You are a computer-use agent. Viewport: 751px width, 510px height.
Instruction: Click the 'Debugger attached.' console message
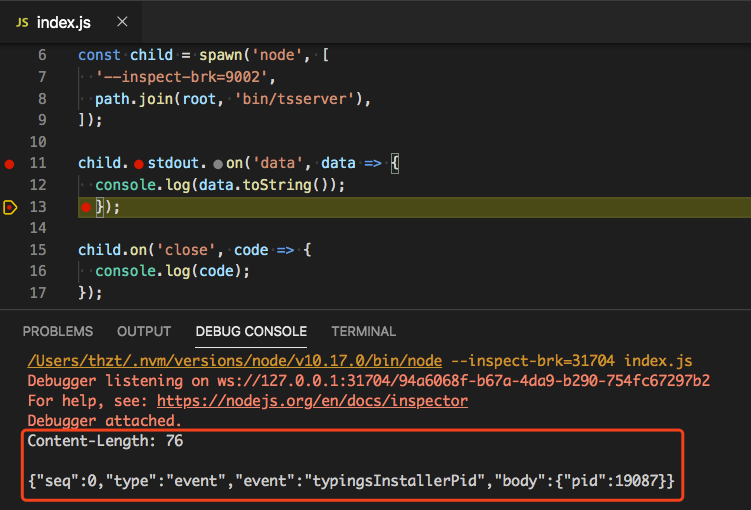tap(104, 421)
